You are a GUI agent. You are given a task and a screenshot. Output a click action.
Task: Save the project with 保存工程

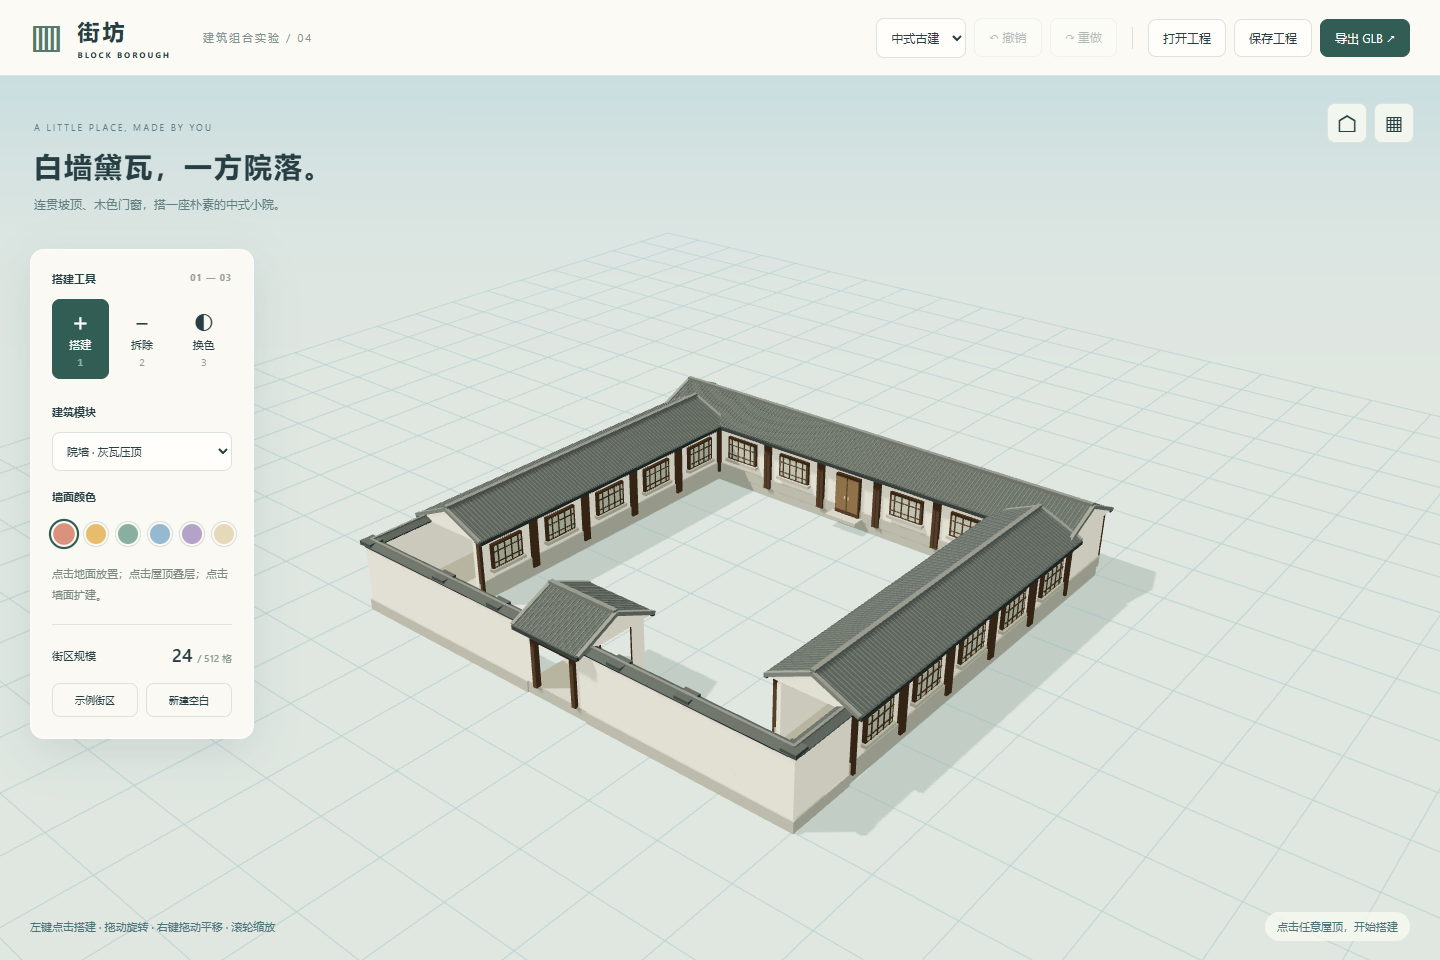pos(1273,38)
